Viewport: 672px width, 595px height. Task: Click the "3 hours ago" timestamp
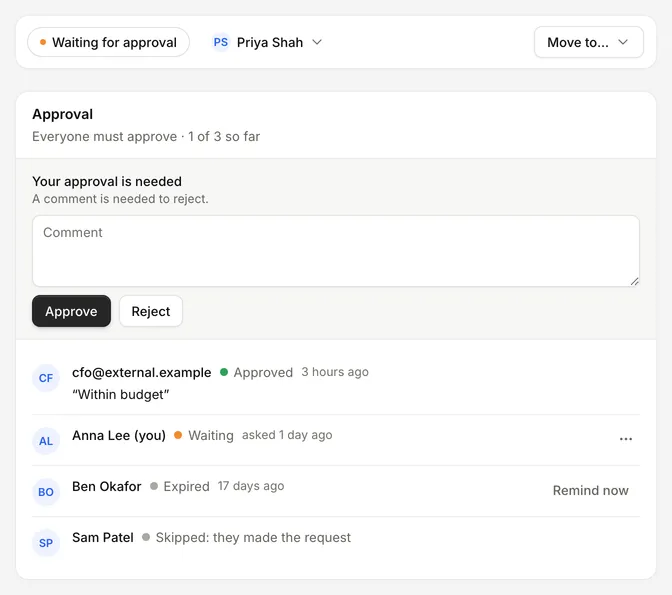(x=335, y=372)
